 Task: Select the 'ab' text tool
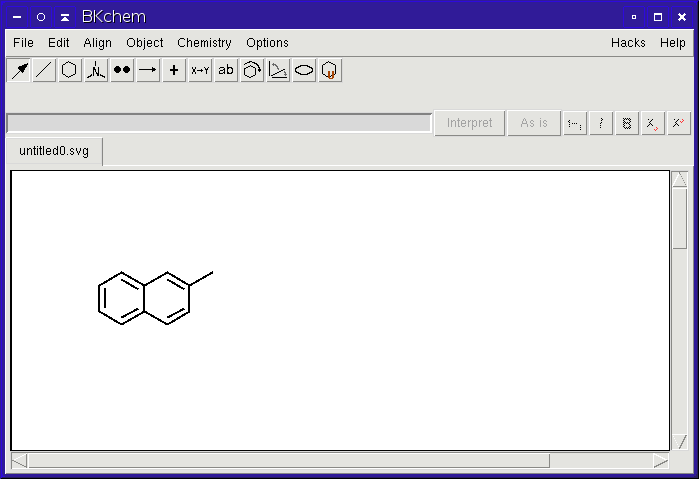tap(226, 70)
